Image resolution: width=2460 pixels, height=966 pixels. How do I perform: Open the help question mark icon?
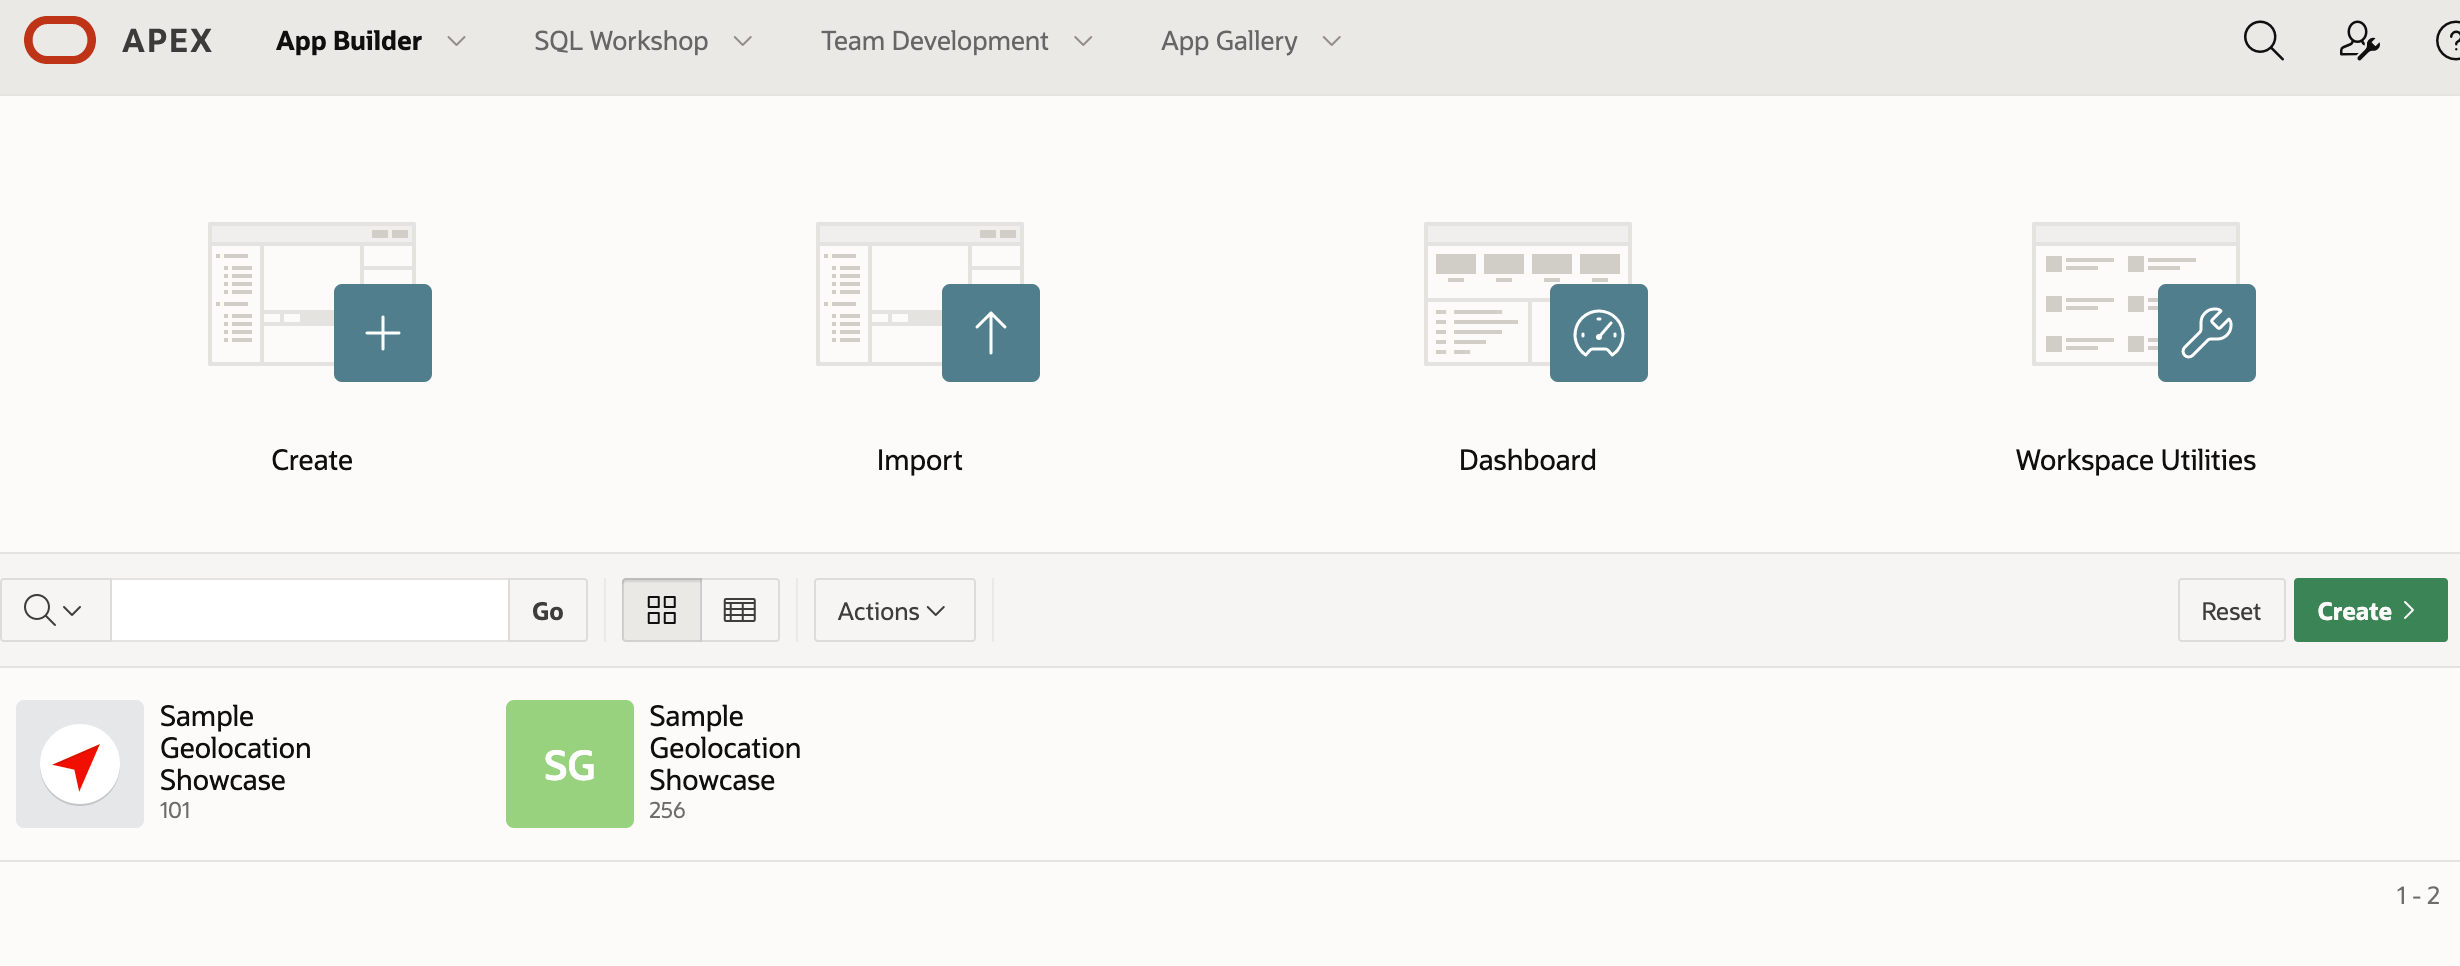click(x=2448, y=41)
